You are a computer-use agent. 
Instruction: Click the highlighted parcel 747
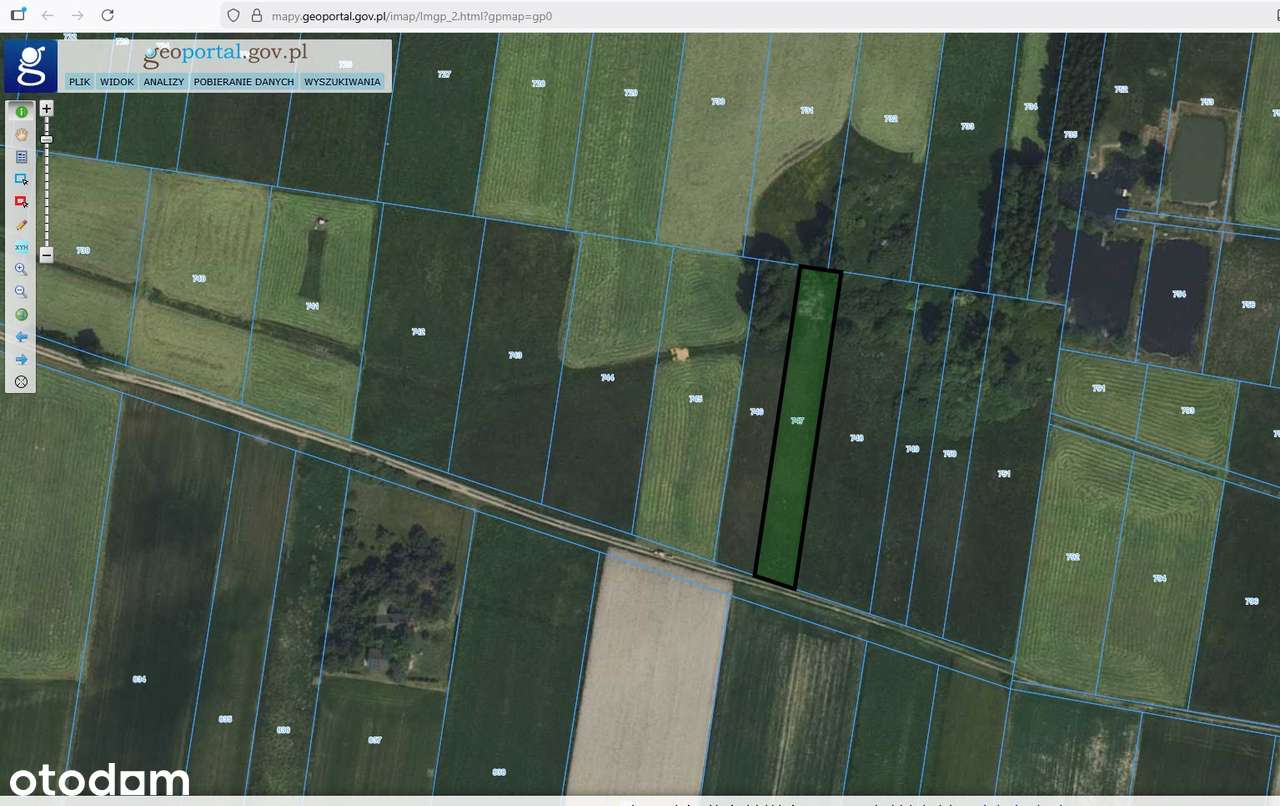797,428
